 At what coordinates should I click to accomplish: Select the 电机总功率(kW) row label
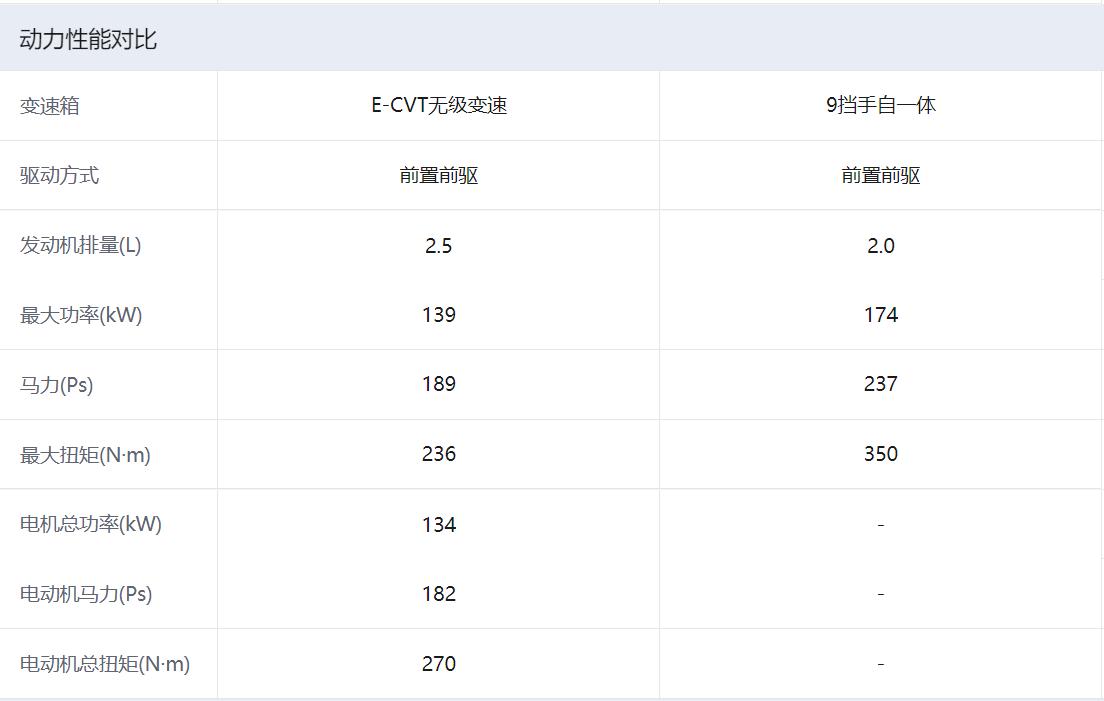[91, 524]
